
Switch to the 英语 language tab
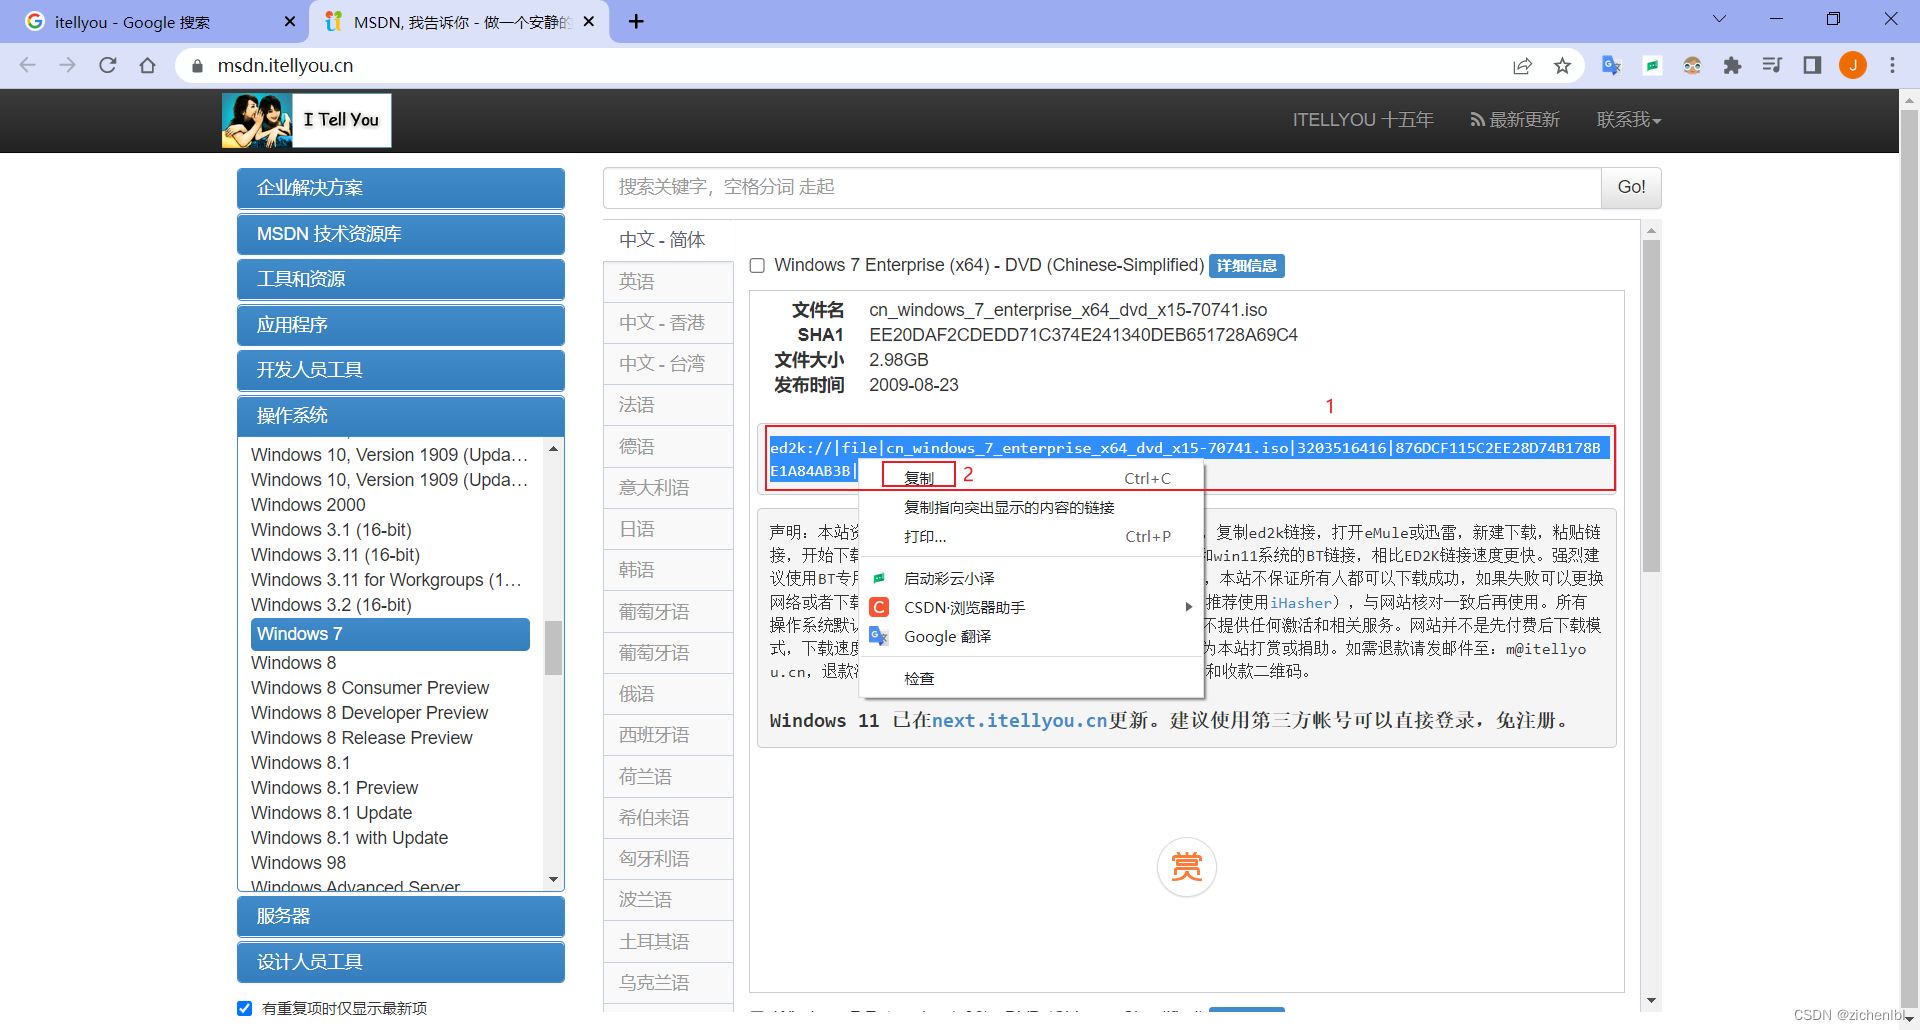coord(668,281)
